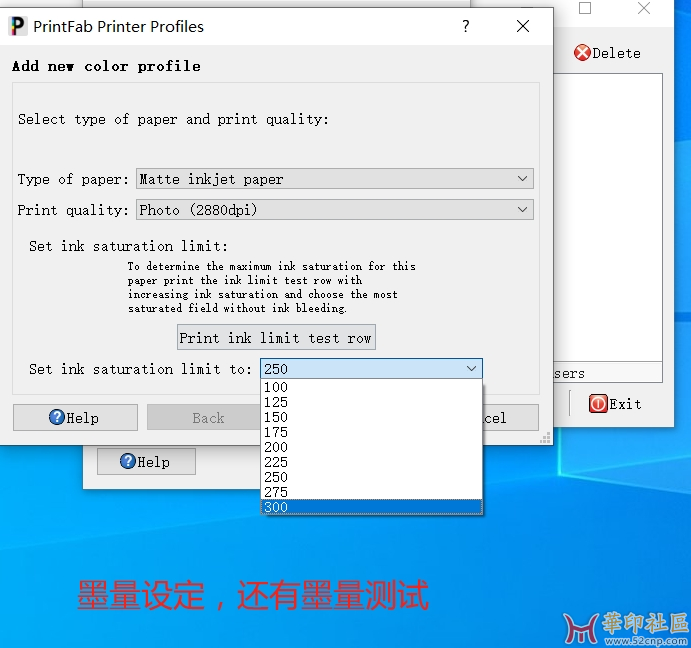Click the Exit button in background window
Image resolution: width=691 pixels, height=648 pixels.
pyautogui.click(x=615, y=403)
